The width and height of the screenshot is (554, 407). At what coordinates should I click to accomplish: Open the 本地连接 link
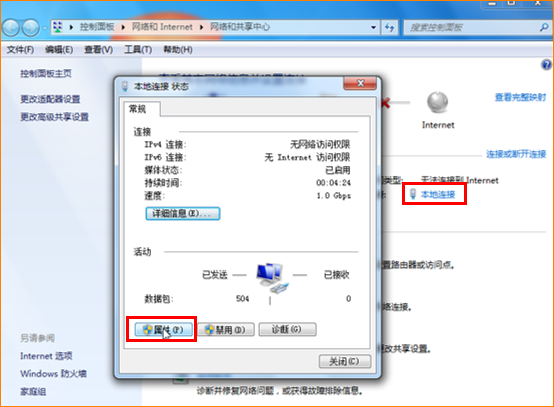(x=438, y=194)
